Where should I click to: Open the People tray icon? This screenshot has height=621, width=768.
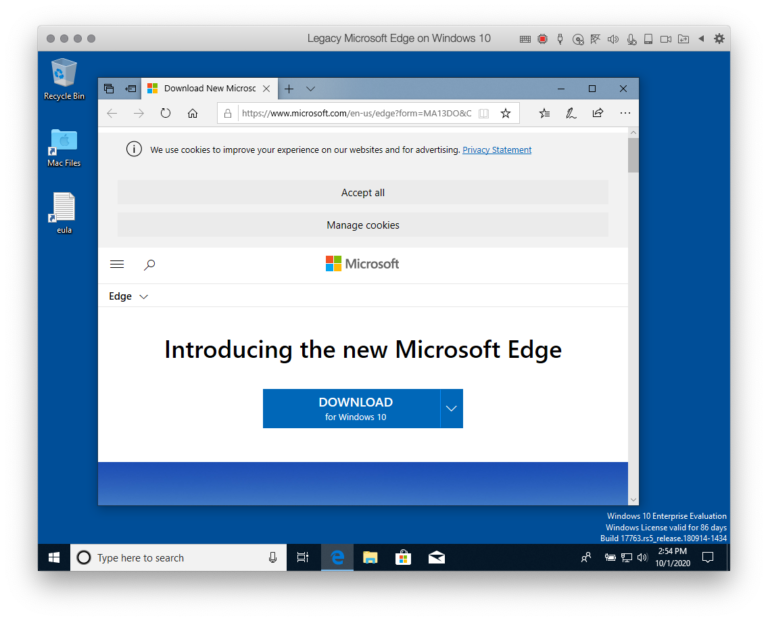click(x=586, y=557)
